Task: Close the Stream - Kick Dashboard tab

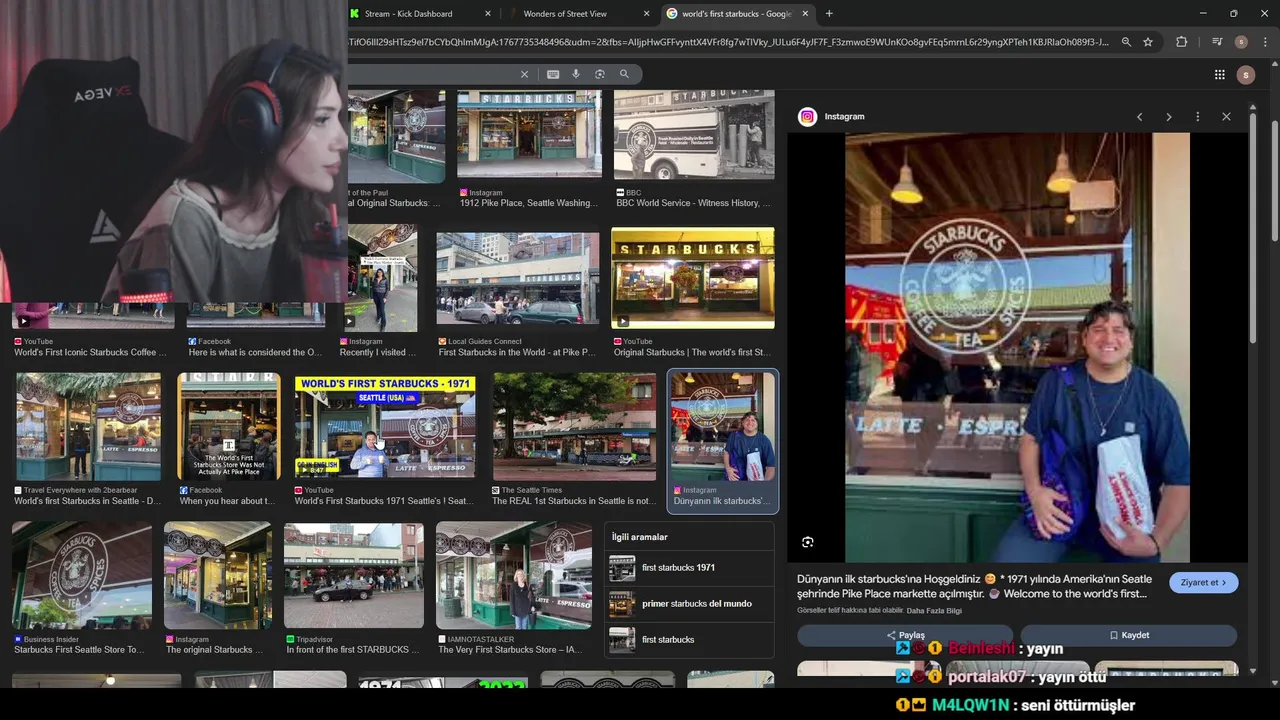Action: point(488,14)
